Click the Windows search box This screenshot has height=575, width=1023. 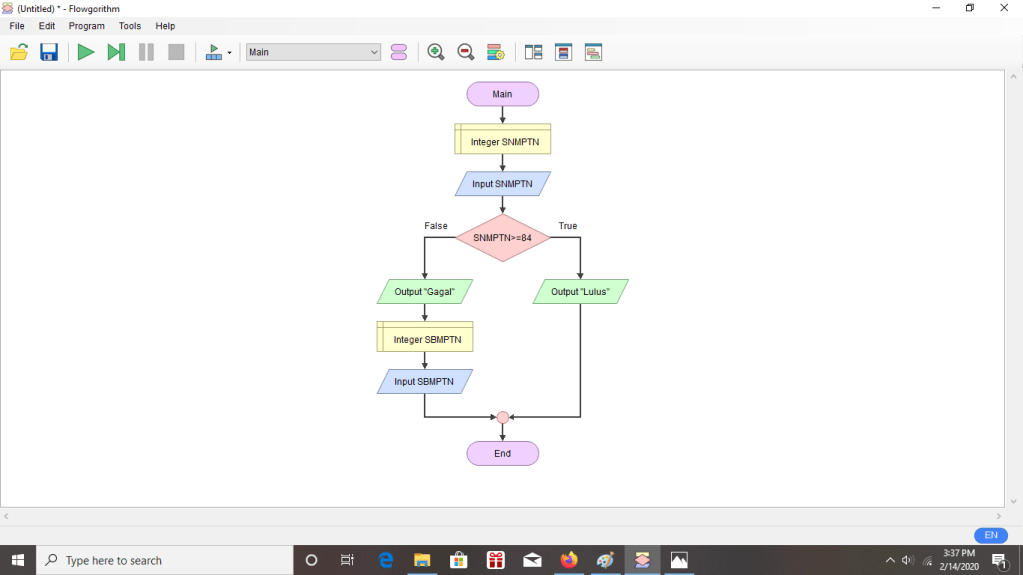tap(165, 560)
